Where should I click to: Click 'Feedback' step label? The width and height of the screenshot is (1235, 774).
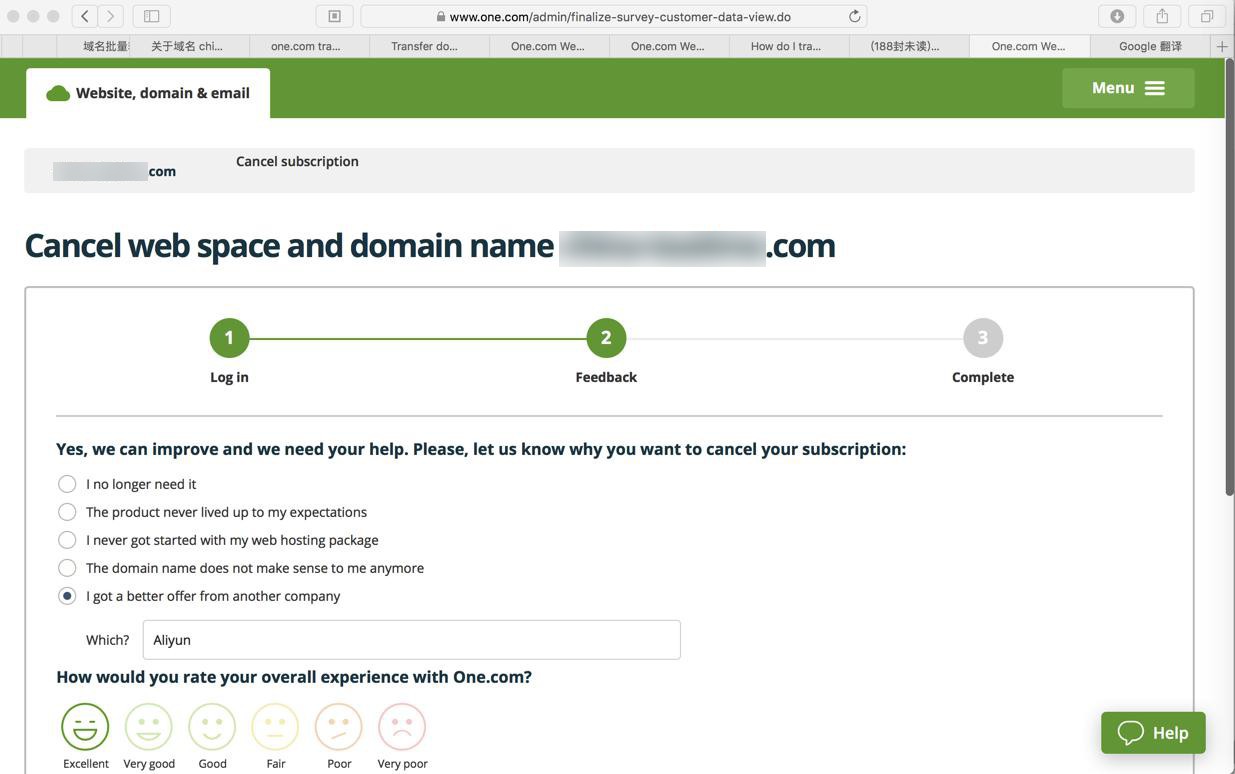[606, 377]
